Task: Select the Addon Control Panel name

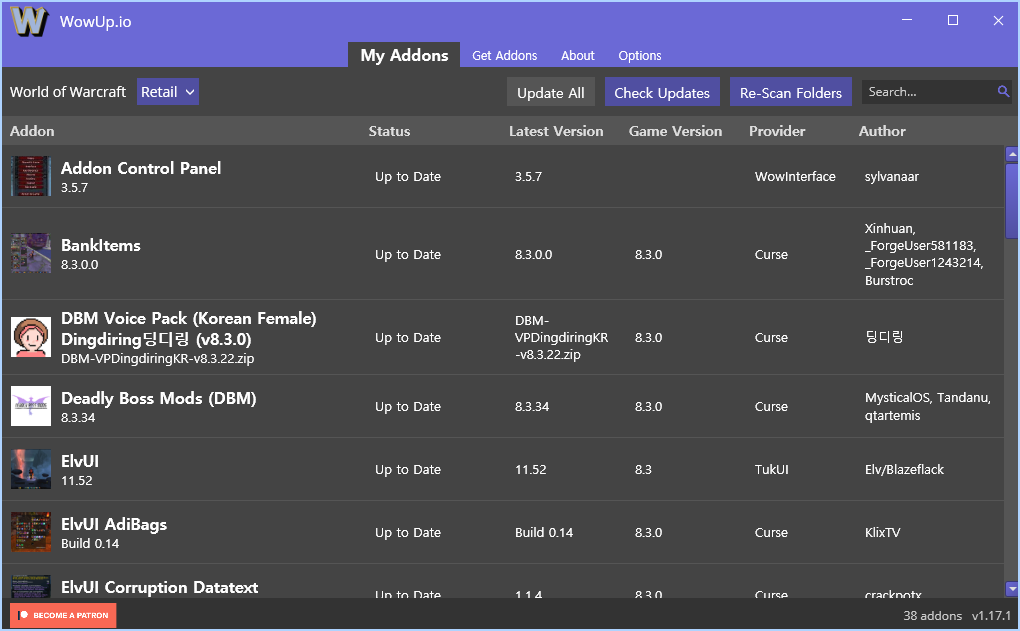Action: click(141, 168)
